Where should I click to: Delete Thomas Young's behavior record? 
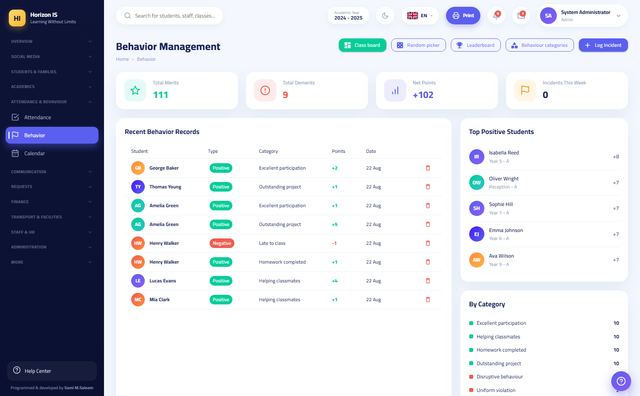[x=428, y=187]
